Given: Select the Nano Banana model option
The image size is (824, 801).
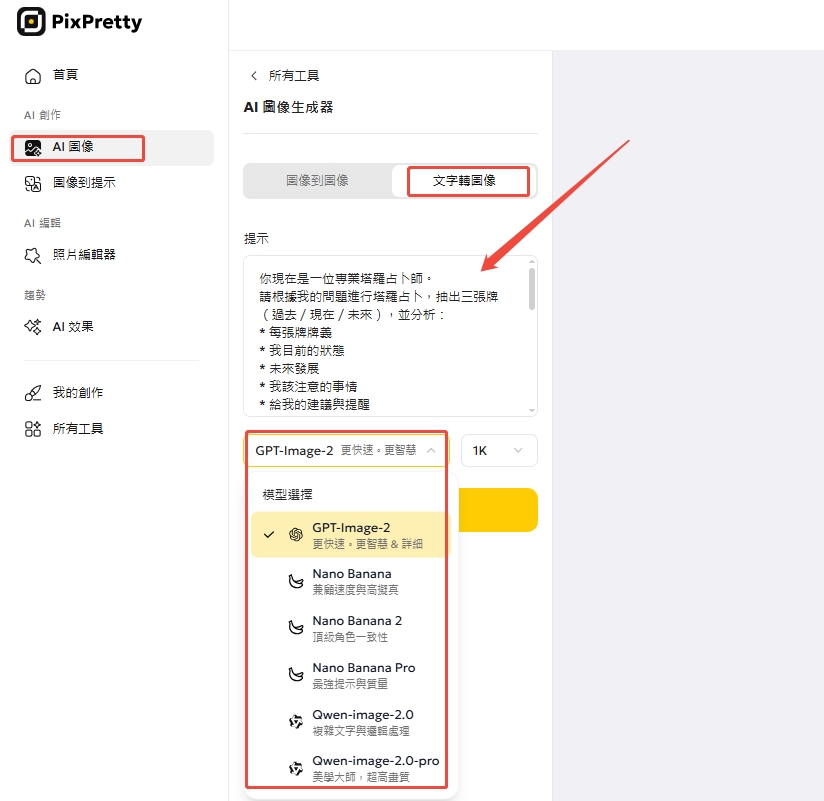Looking at the screenshot, I should (x=351, y=581).
